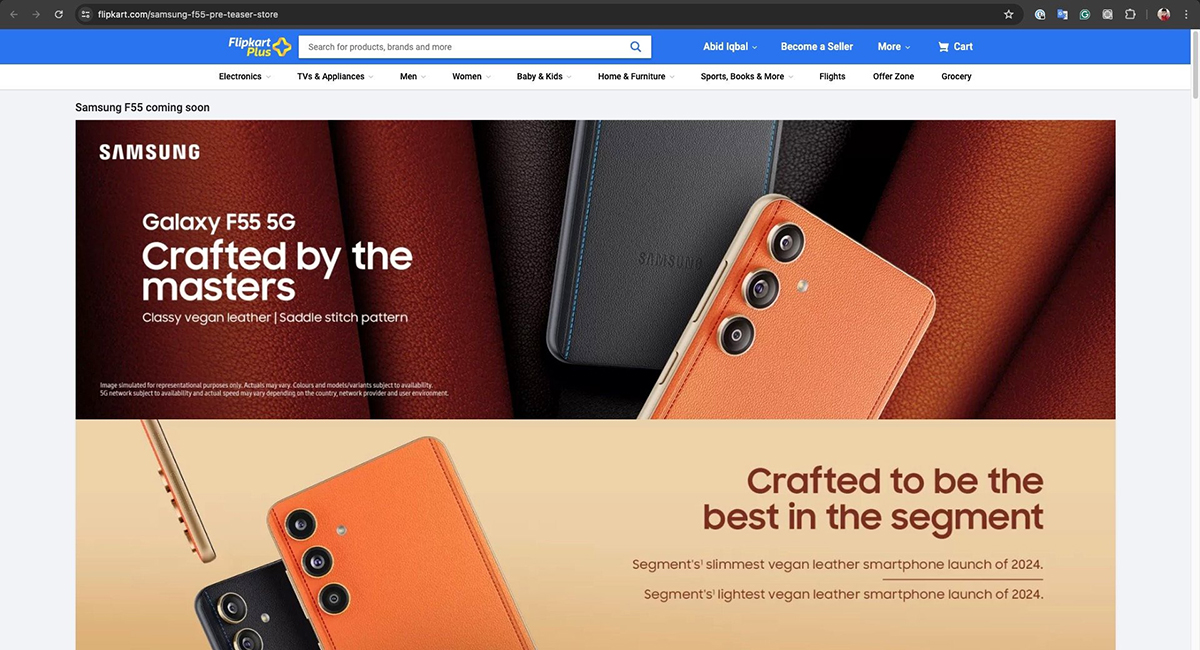Open the browser profile avatar

[x=1164, y=14]
